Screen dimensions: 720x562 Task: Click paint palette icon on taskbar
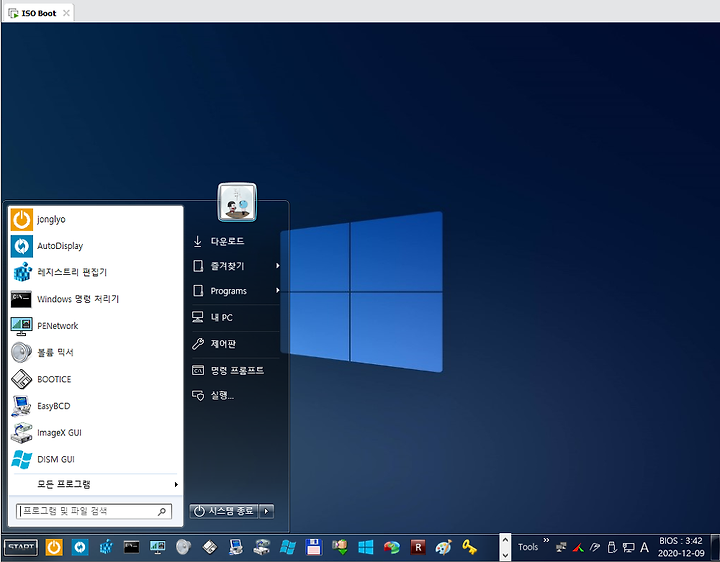[x=444, y=547]
